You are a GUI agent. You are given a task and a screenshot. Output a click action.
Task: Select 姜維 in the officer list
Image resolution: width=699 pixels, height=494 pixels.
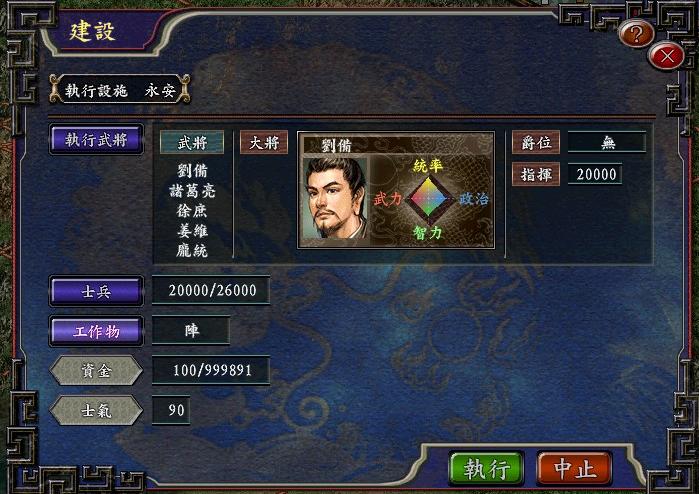coord(192,231)
